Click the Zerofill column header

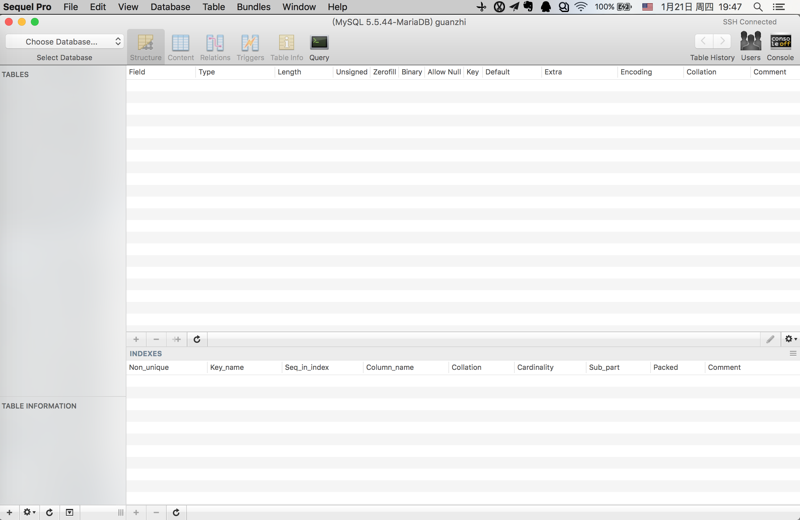[x=384, y=72]
